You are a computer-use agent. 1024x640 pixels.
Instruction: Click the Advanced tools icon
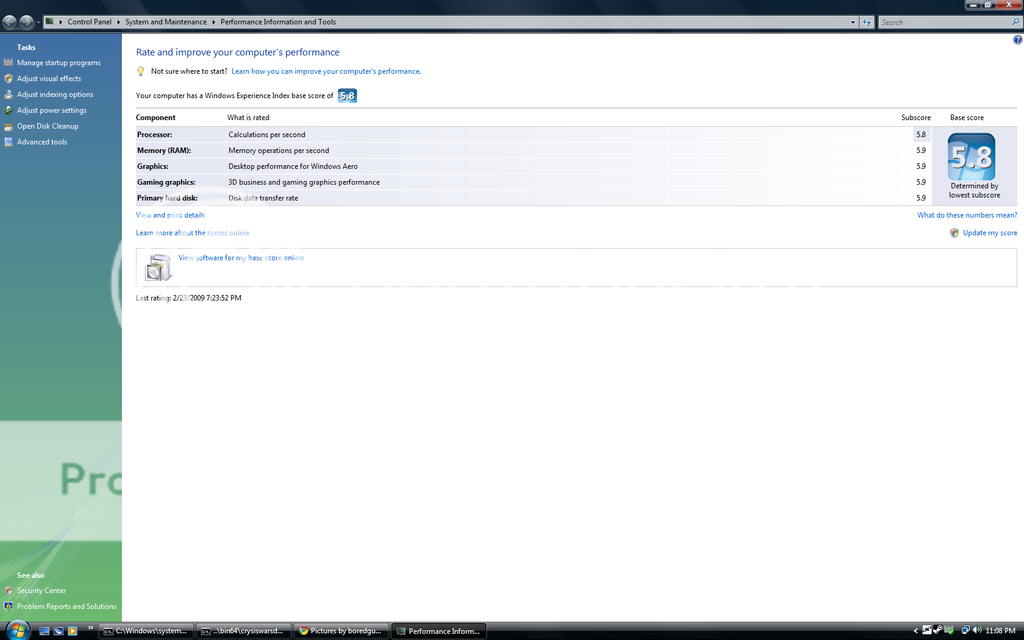click(x=8, y=142)
